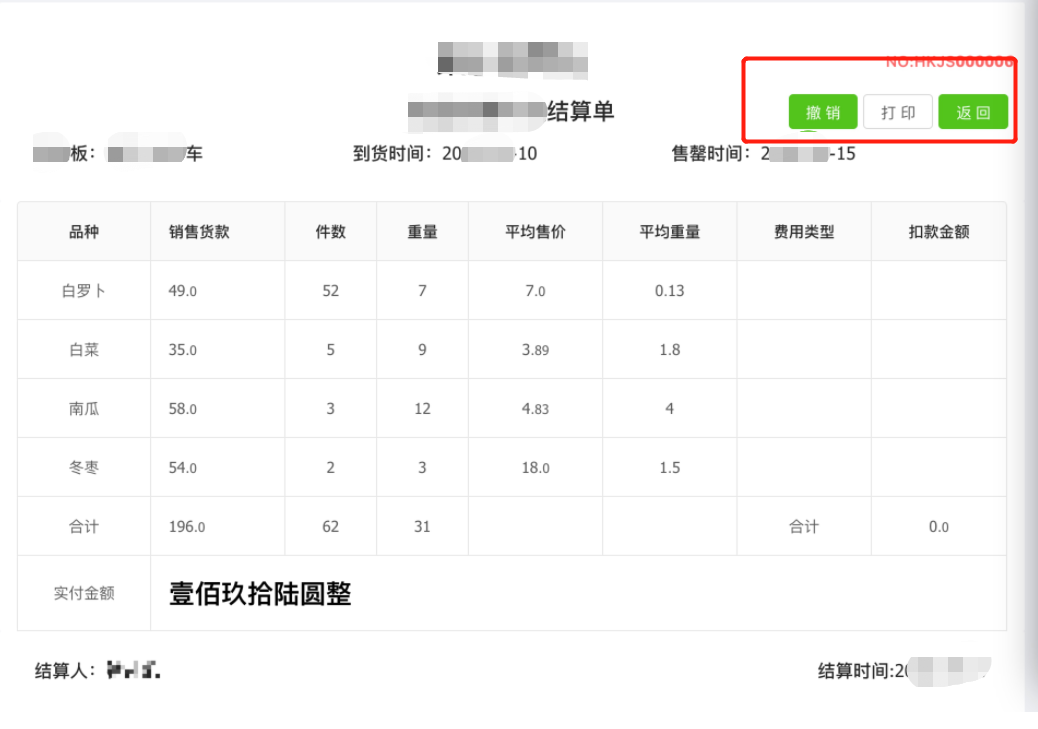Viewport: 1038px width, 729px height.
Task: Click the 南瓜 row name cell
Action: pos(84,409)
